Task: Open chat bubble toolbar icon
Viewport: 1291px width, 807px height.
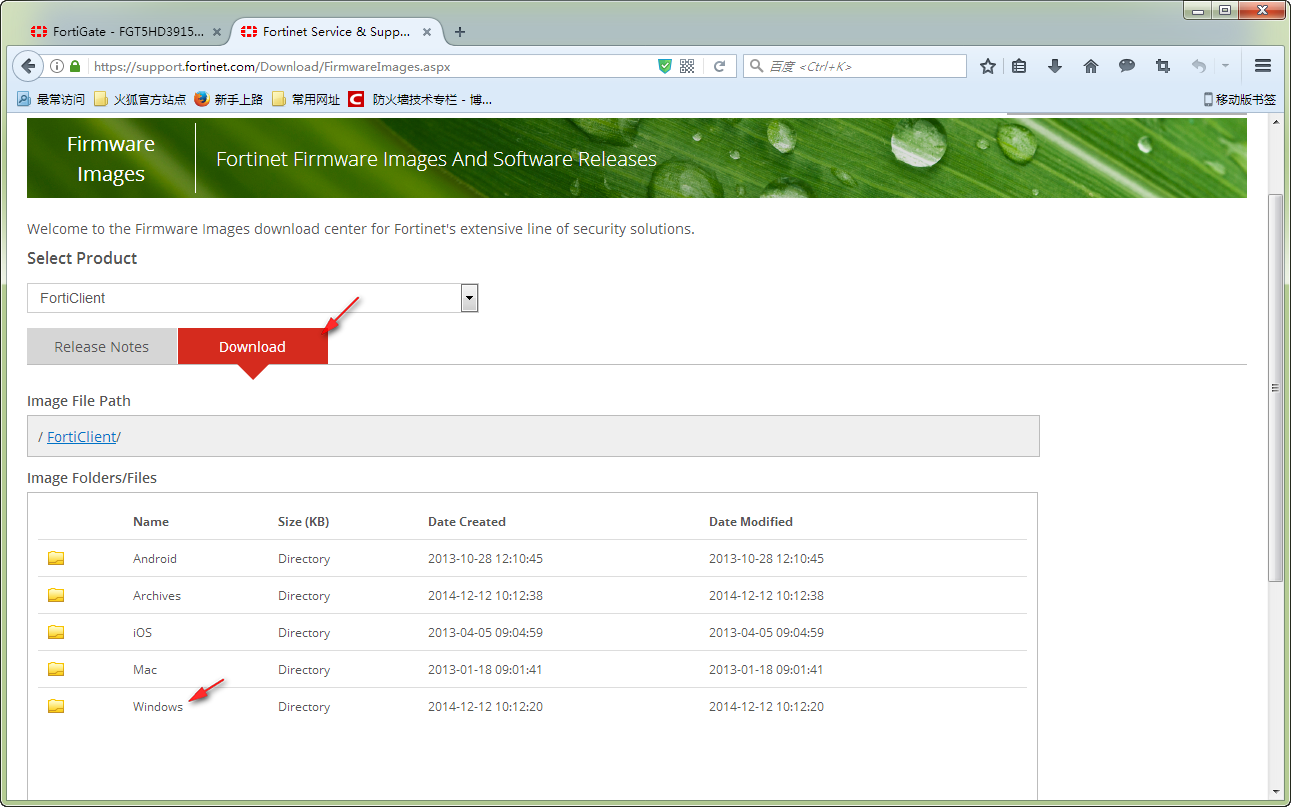Action: coord(1127,66)
